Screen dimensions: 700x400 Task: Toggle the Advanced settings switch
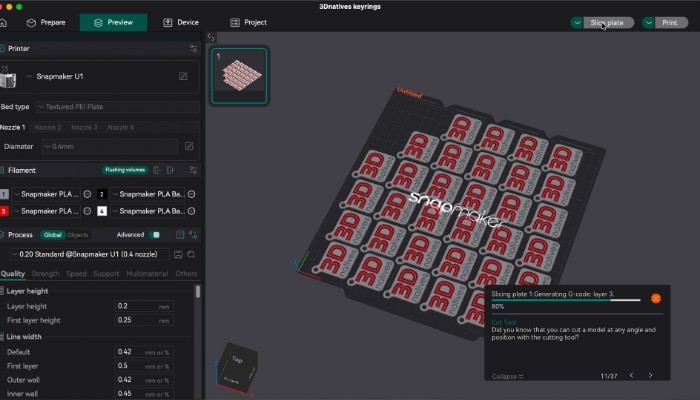click(x=155, y=235)
